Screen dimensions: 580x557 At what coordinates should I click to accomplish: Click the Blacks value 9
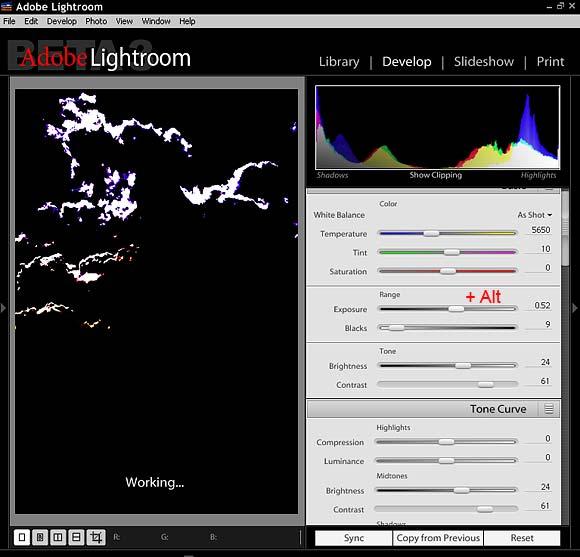coord(548,324)
